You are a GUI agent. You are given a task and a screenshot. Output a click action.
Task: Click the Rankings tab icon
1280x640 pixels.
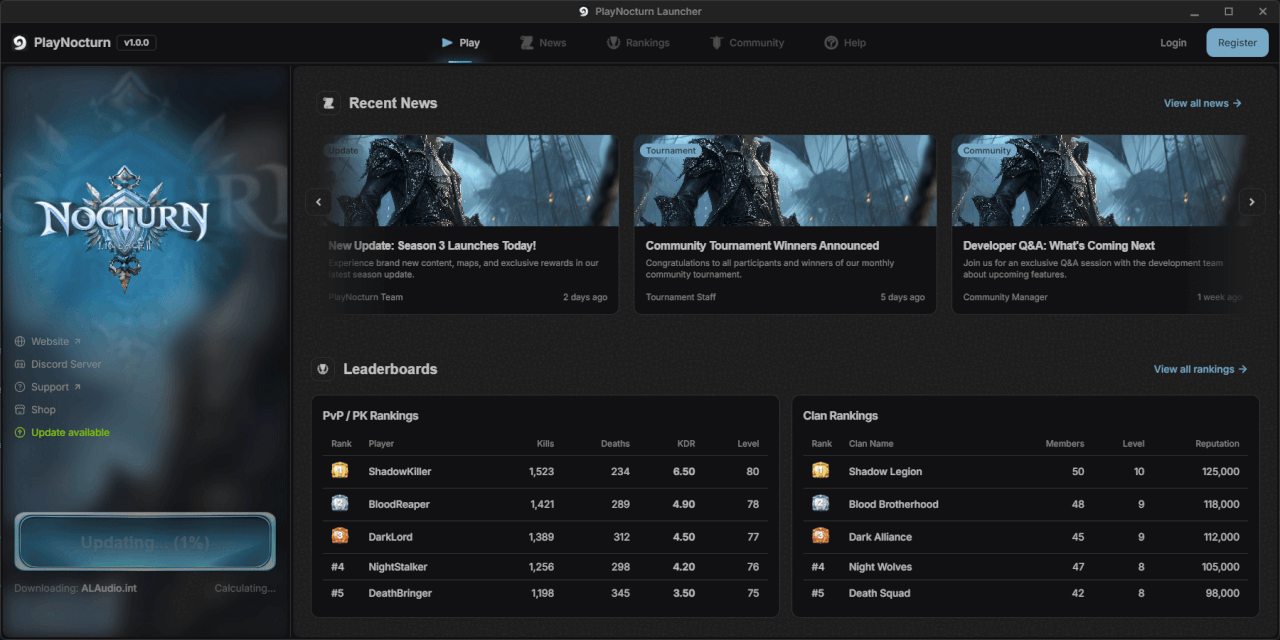click(614, 43)
